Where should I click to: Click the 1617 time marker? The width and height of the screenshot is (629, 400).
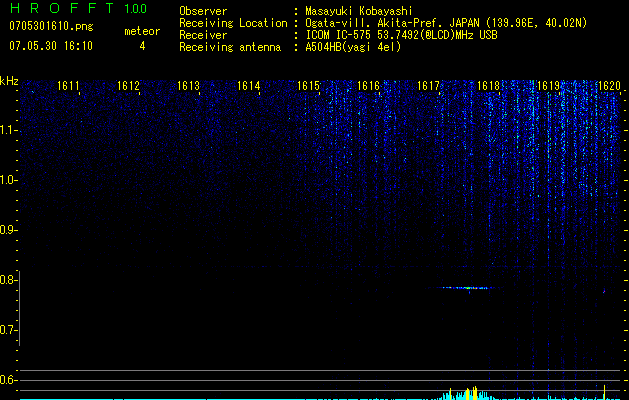pos(428,85)
